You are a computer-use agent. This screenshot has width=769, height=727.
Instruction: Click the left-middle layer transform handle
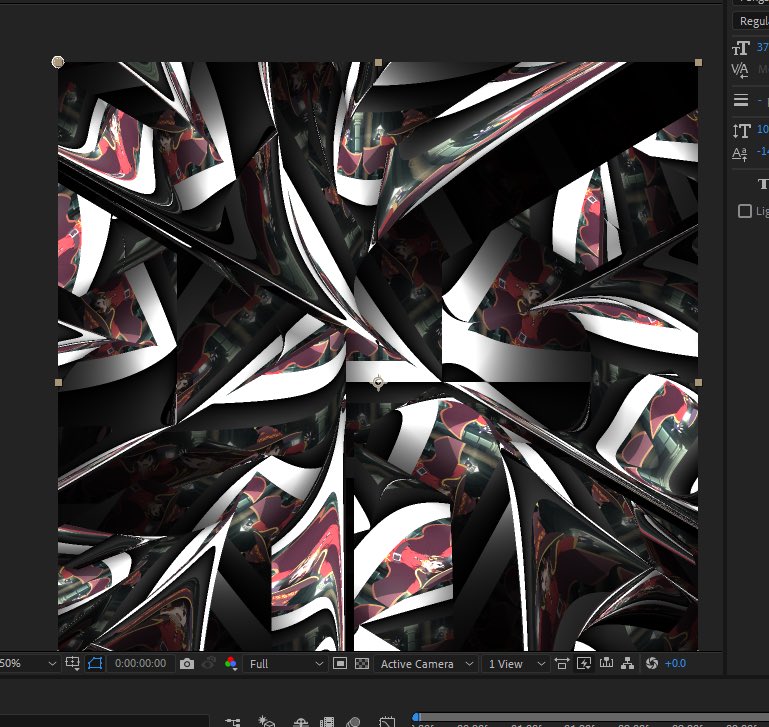[x=58, y=382]
